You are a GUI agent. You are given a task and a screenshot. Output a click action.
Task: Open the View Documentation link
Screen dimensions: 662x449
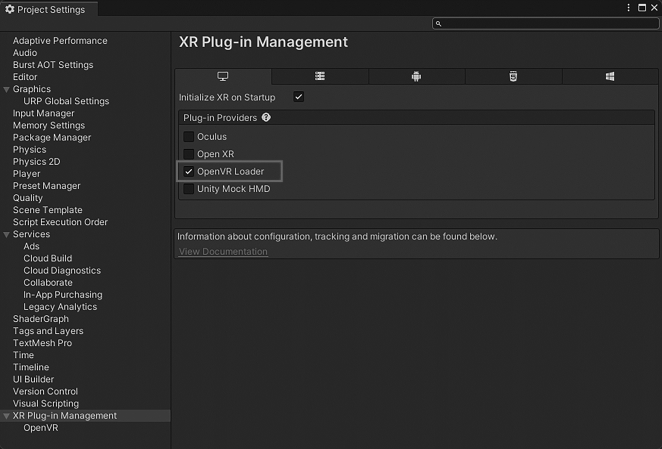point(223,251)
